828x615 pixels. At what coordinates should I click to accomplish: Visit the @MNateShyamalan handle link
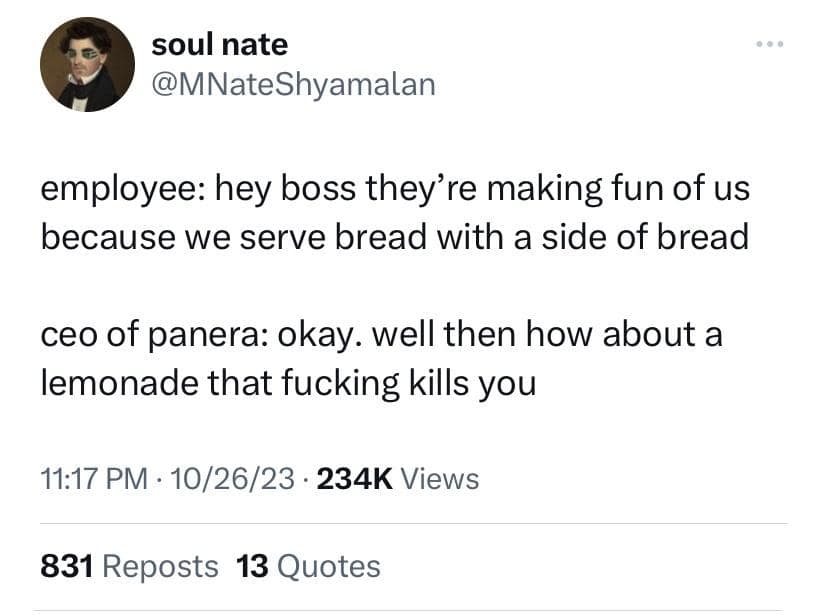click(293, 84)
